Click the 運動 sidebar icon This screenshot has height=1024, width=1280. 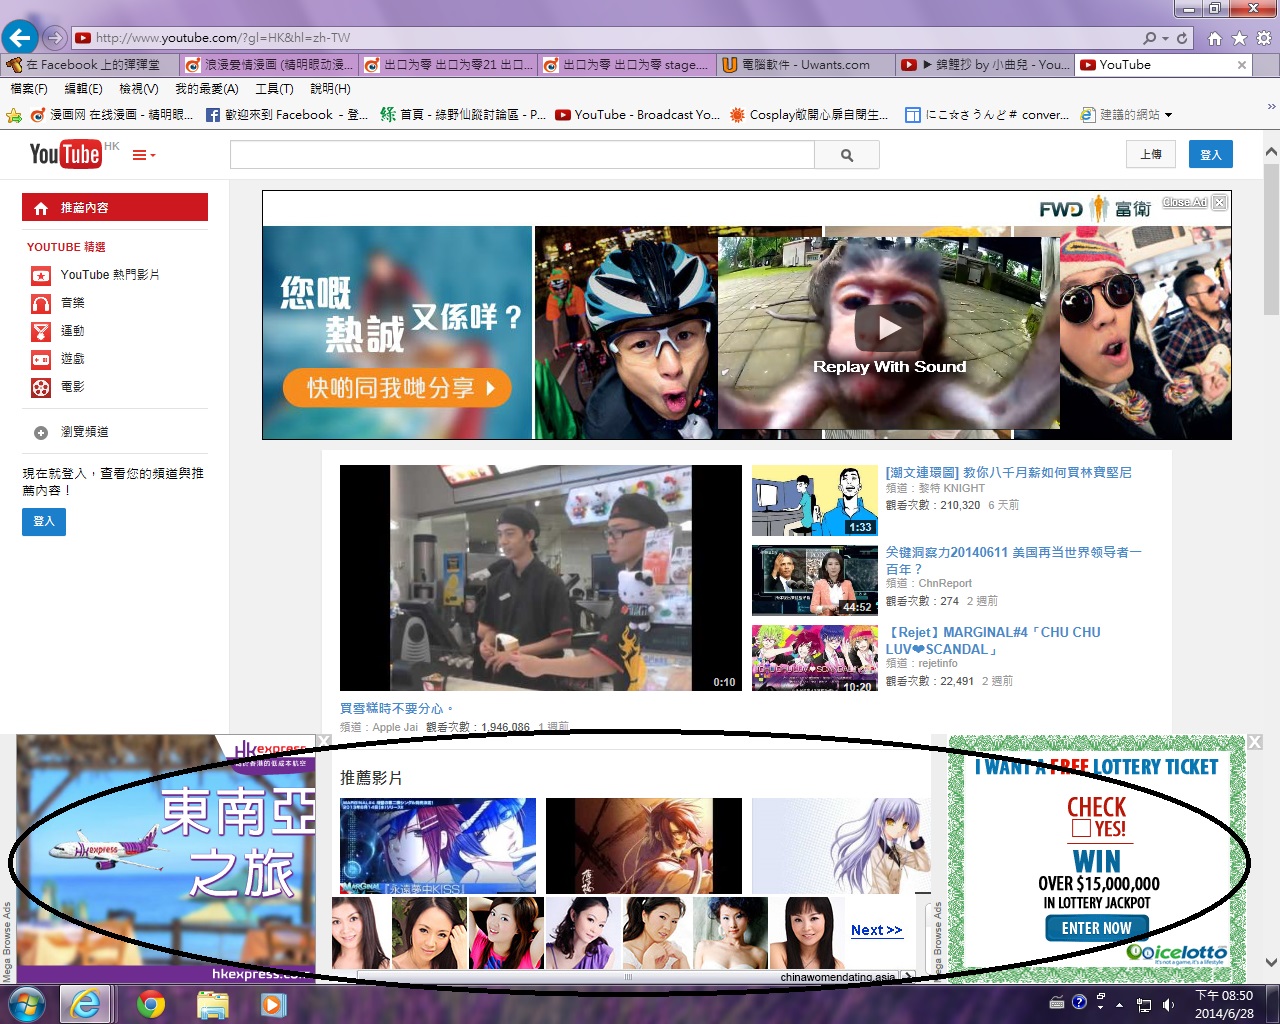(x=41, y=331)
